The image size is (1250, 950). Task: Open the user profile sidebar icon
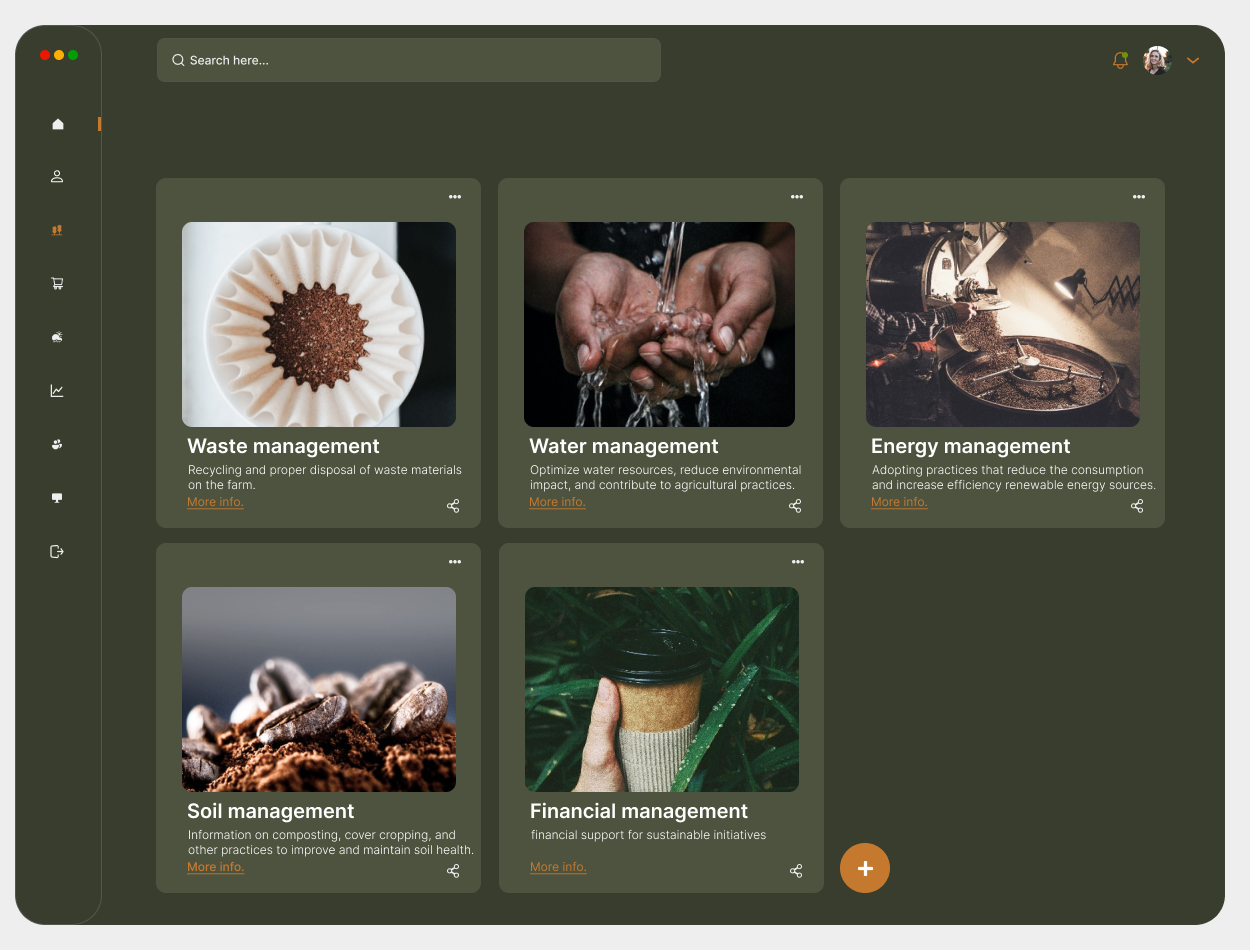pyautogui.click(x=57, y=177)
